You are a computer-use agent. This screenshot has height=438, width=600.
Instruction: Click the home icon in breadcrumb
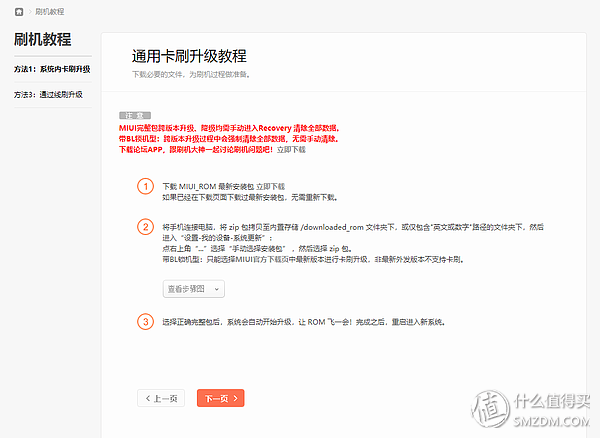click(x=19, y=12)
